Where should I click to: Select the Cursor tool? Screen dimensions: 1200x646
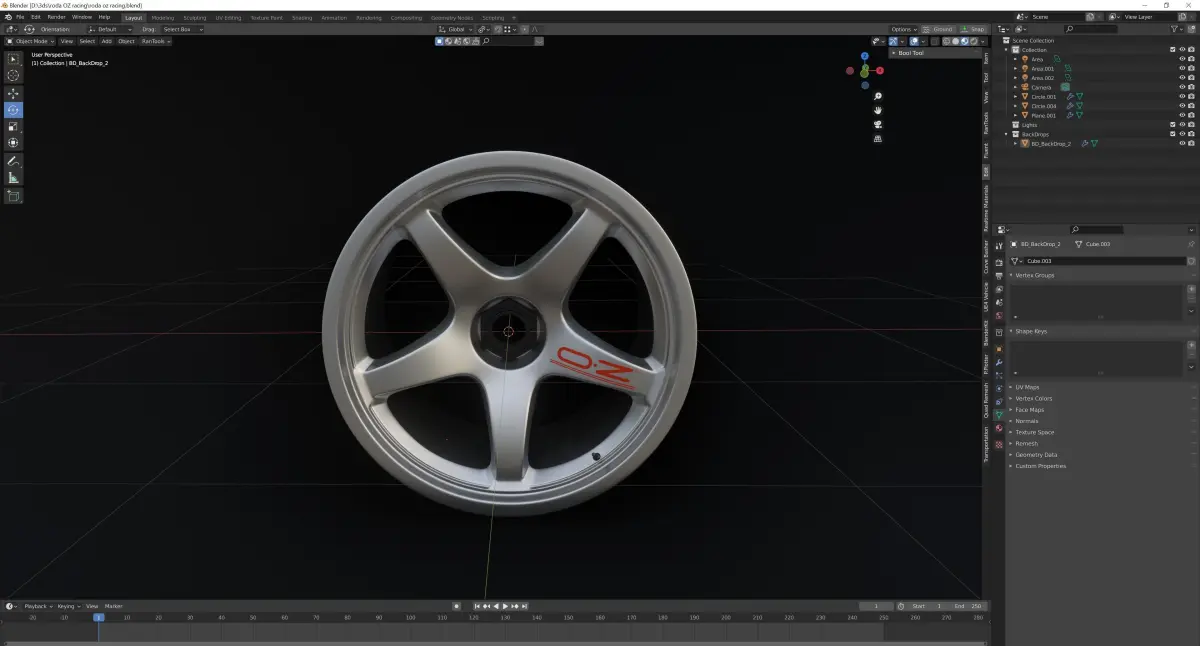pyautogui.click(x=14, y=76)
